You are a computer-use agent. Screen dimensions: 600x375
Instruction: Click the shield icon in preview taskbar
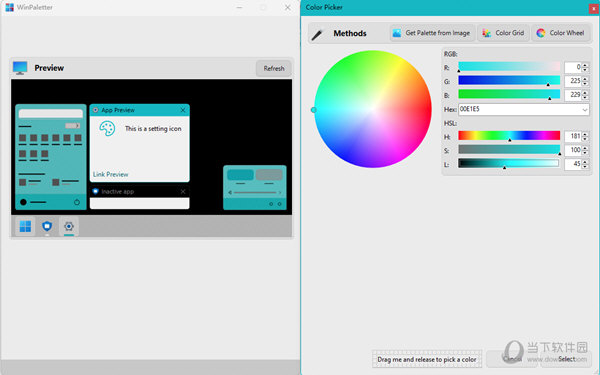[x=47, y=226]
